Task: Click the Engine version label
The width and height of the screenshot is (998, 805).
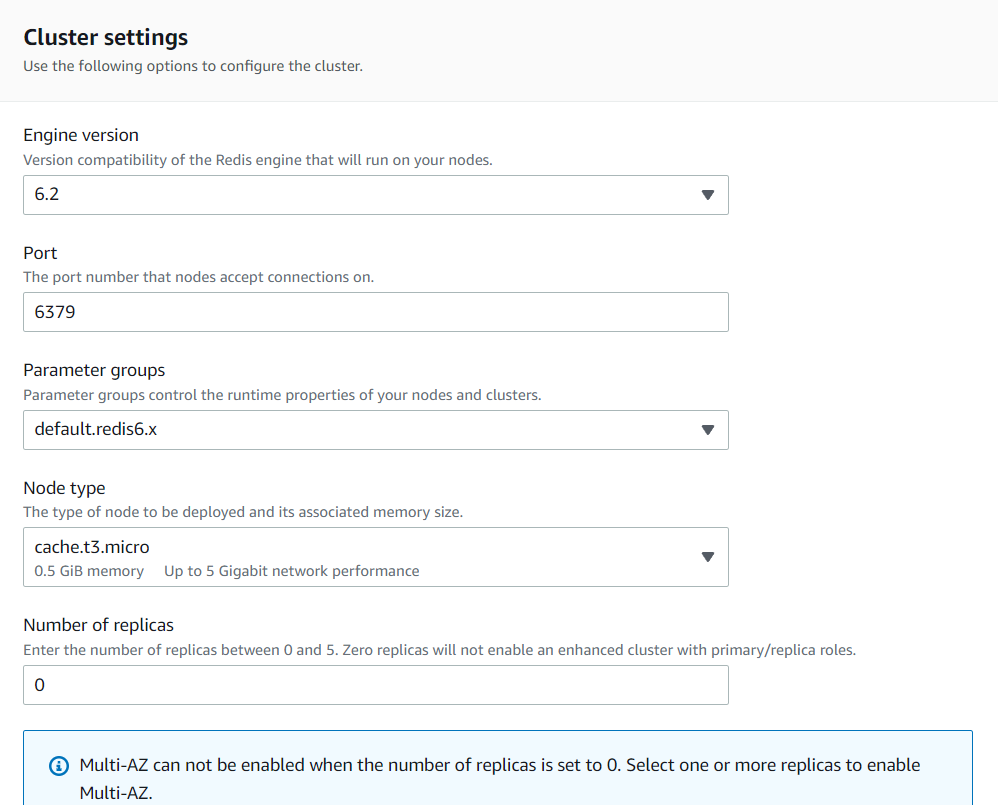Action: click(80, 134)
